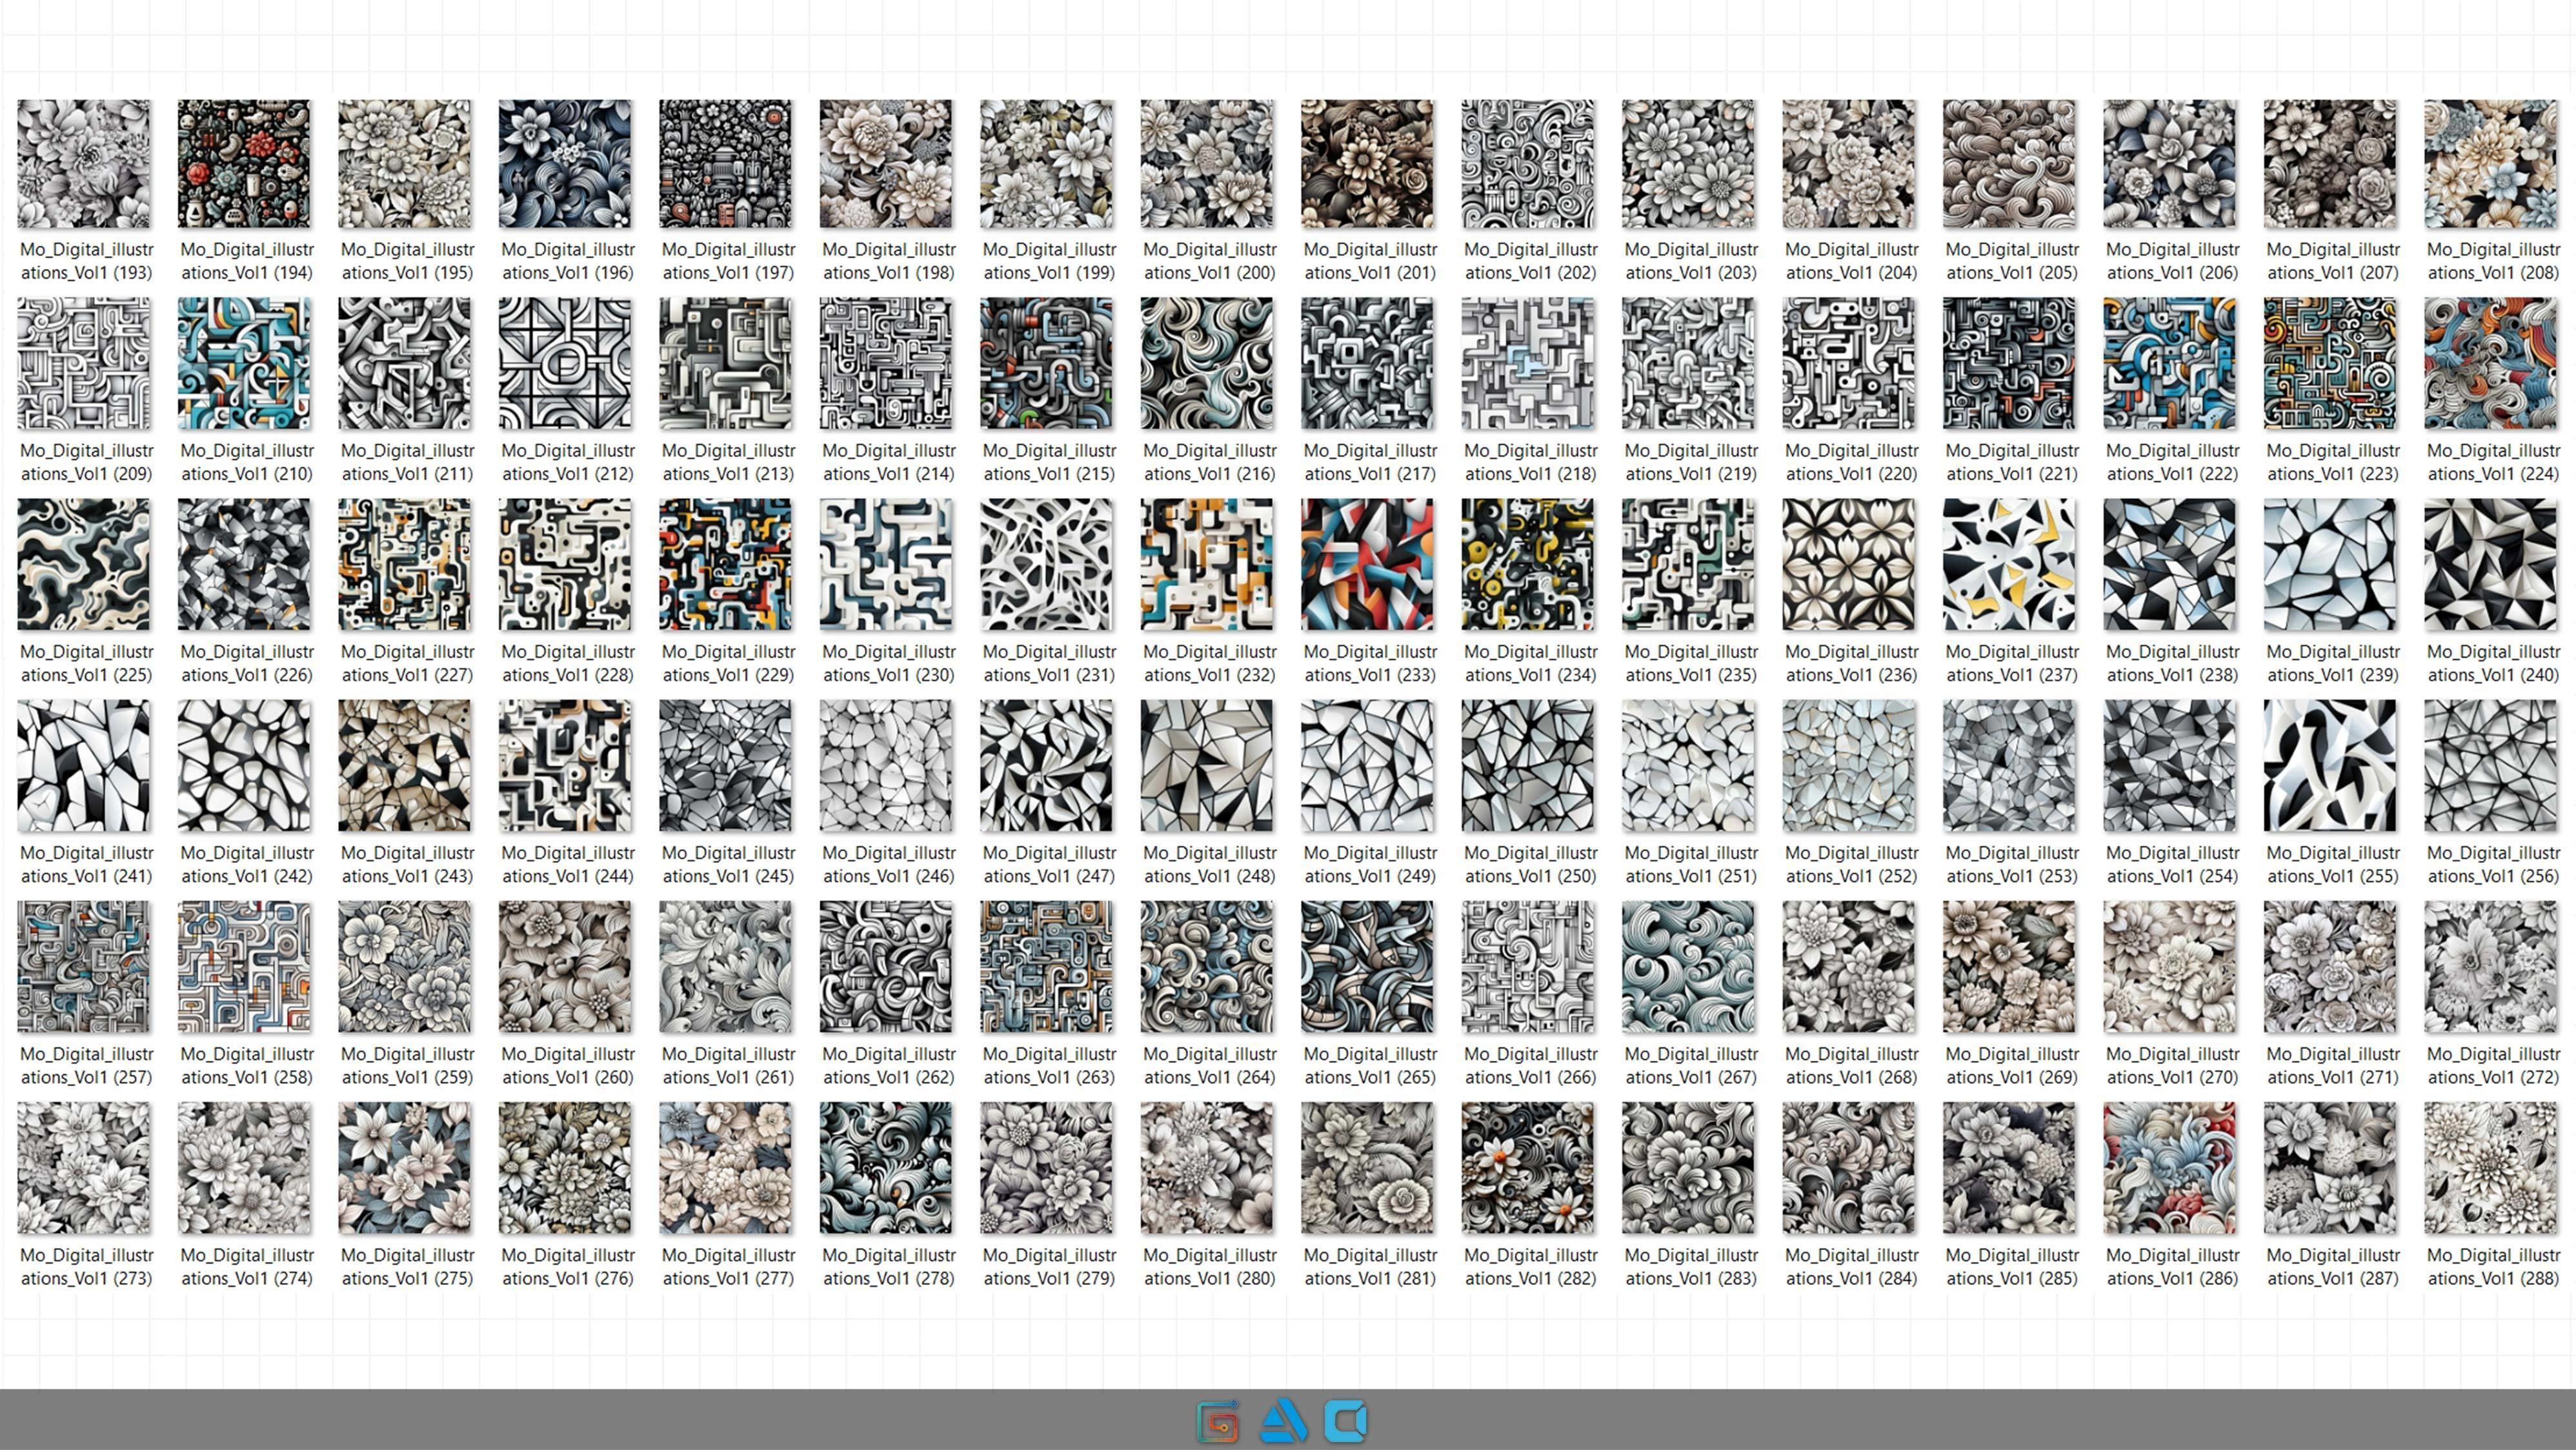Select thumbnail of illustration (288)
The width and height of the screenshot is (2576, 1450).
tap(2491, 1168)
